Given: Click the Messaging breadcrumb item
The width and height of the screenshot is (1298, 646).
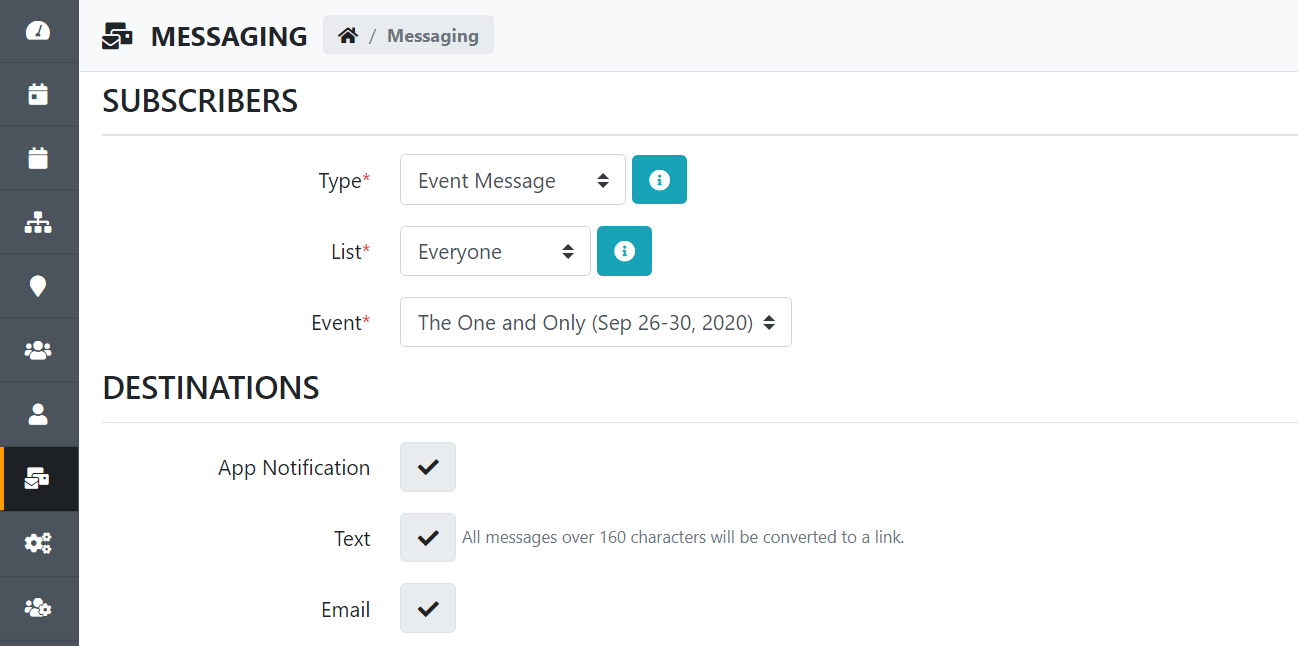Looking at the screenshot, I should point(432,36).
